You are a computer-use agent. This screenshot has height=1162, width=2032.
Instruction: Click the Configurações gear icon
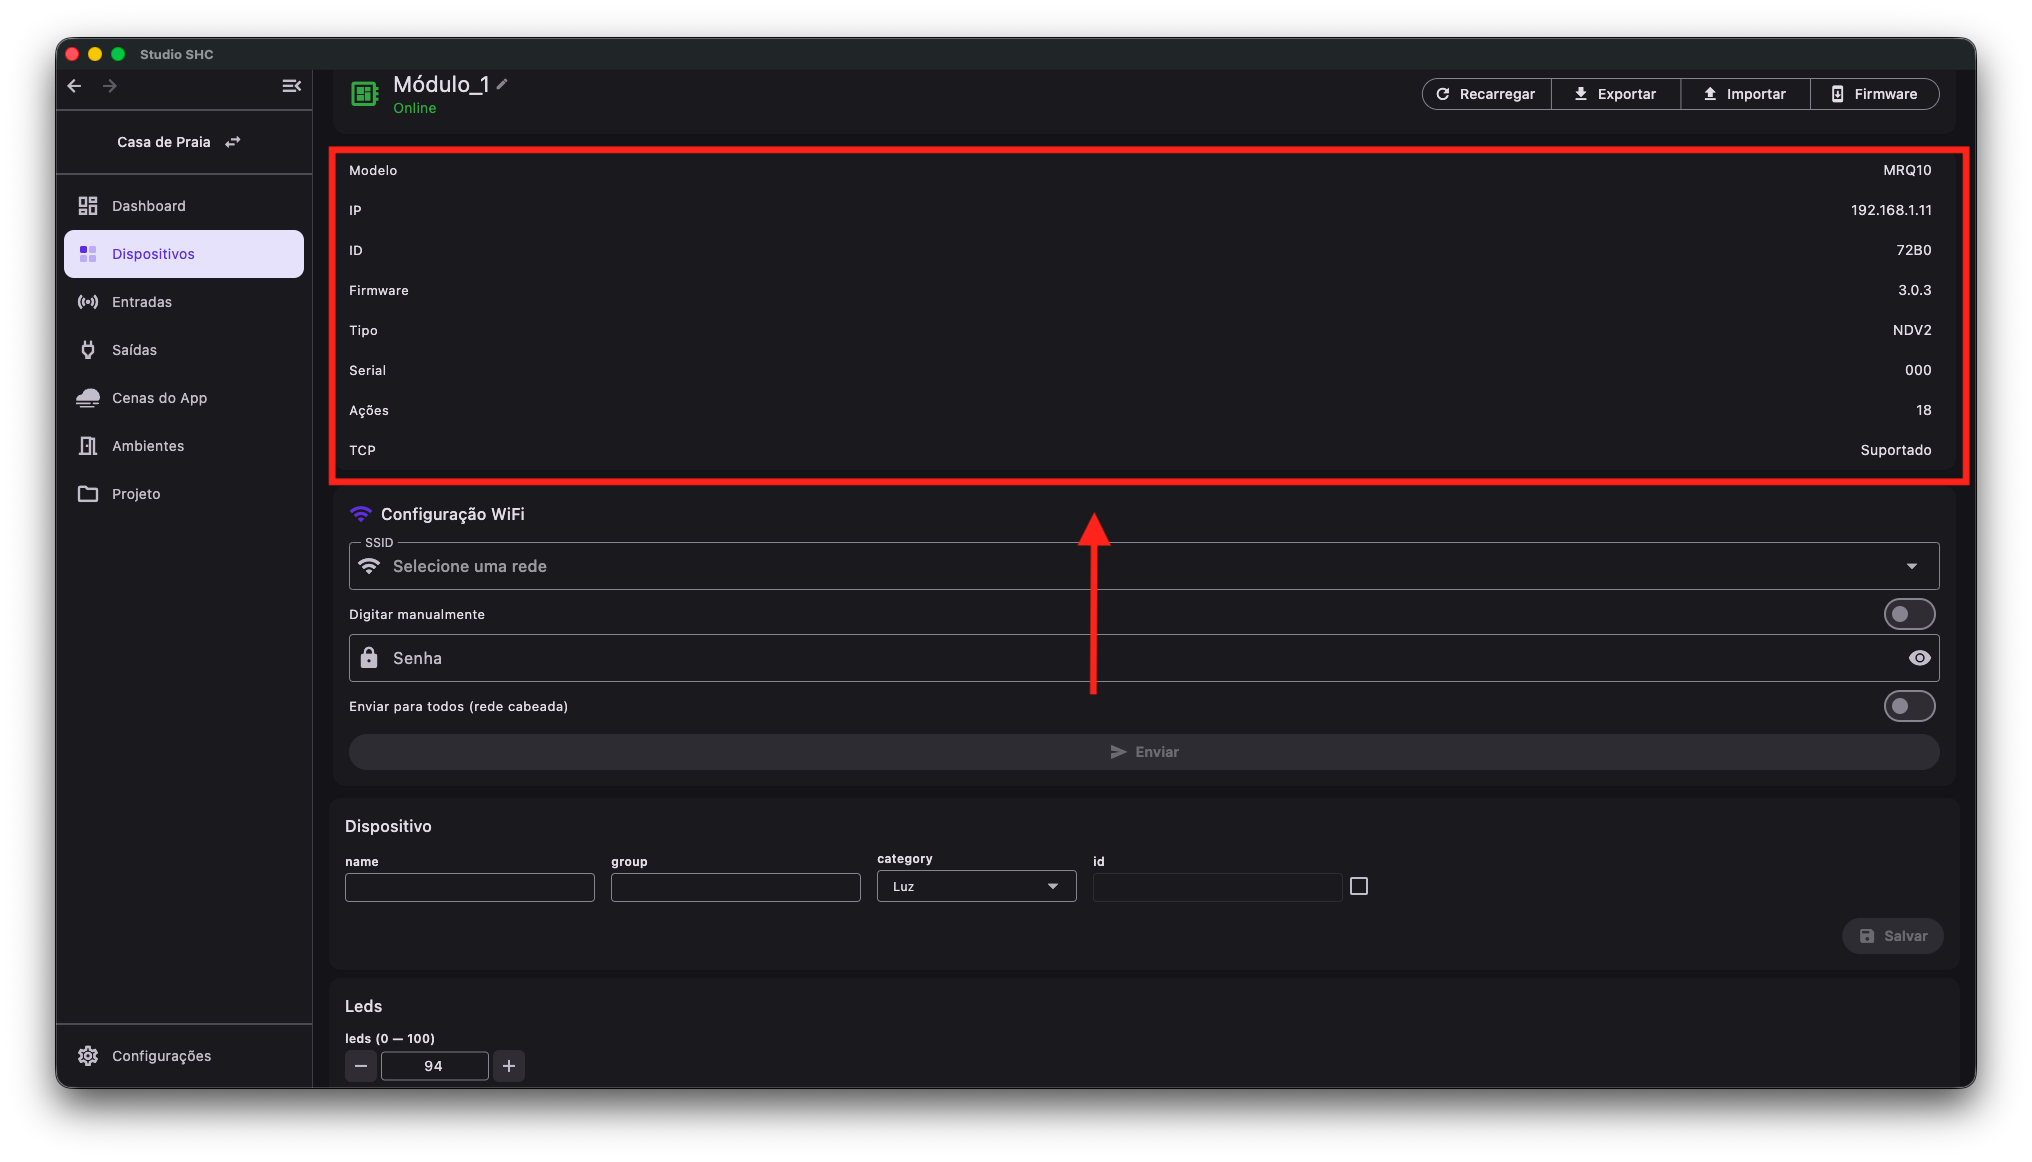[x=88, y=1056]
